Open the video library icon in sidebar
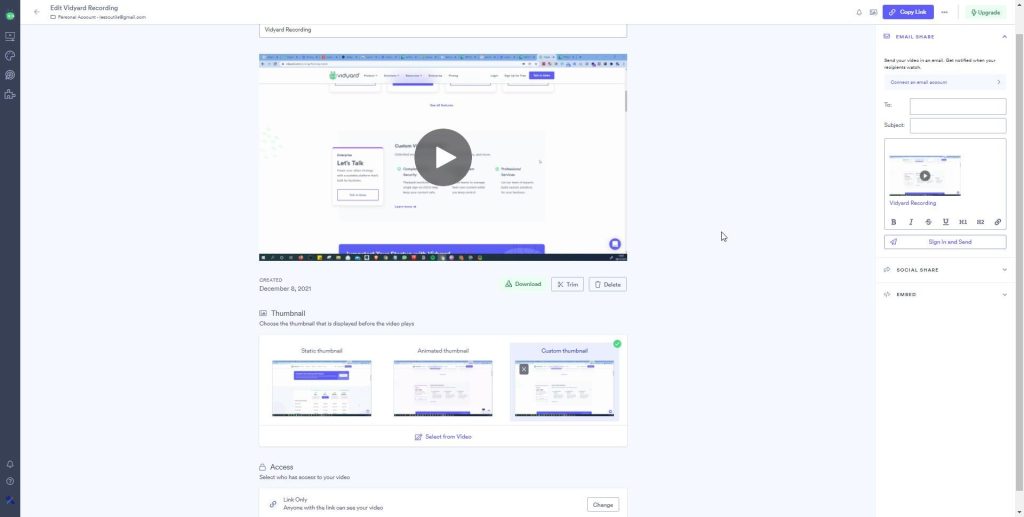 tap(10, 37)
